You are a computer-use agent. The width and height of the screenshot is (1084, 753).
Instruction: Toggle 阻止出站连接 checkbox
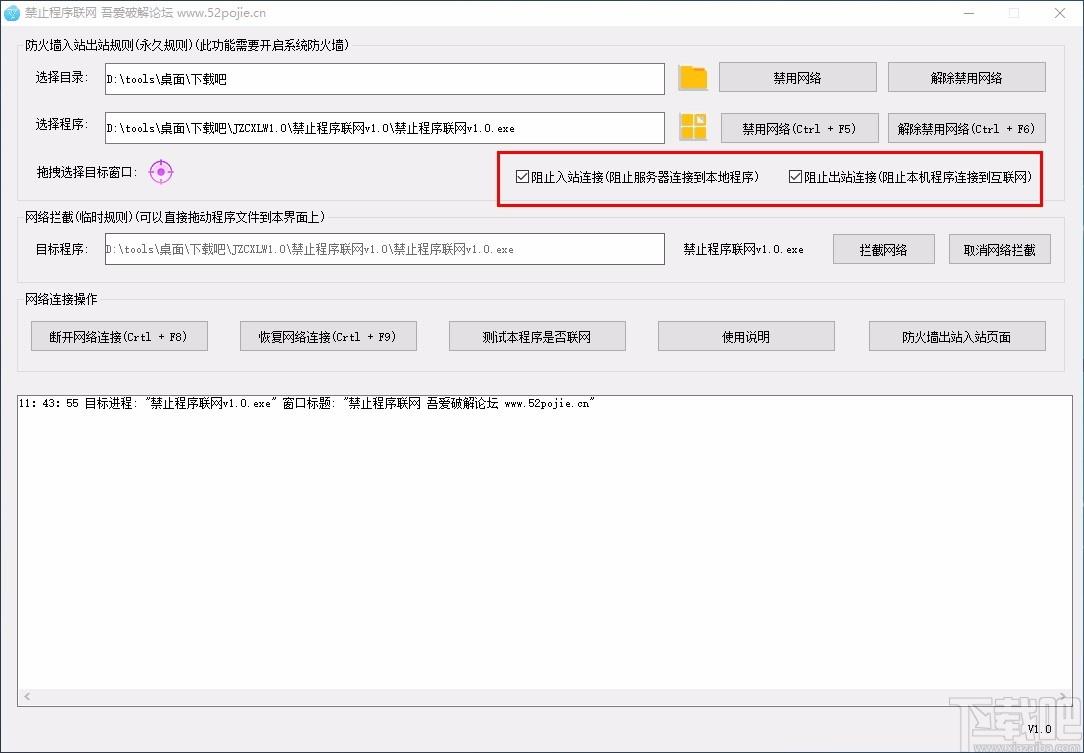tap(795, 177)
